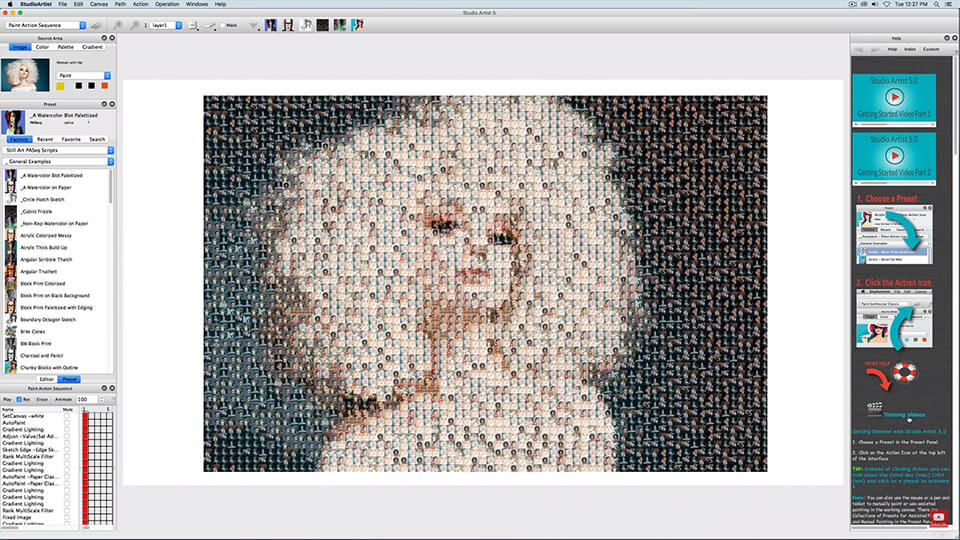Switch to the Favorite tab in the Preset panel

coord(71,139)
